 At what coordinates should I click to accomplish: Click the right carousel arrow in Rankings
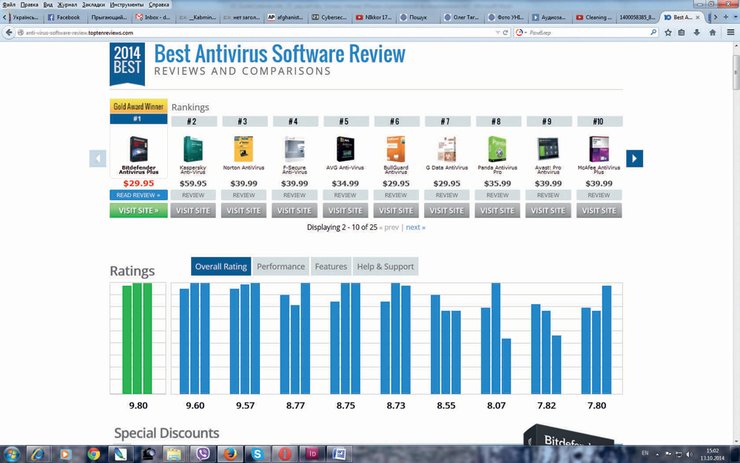click(x=634, y=158)
